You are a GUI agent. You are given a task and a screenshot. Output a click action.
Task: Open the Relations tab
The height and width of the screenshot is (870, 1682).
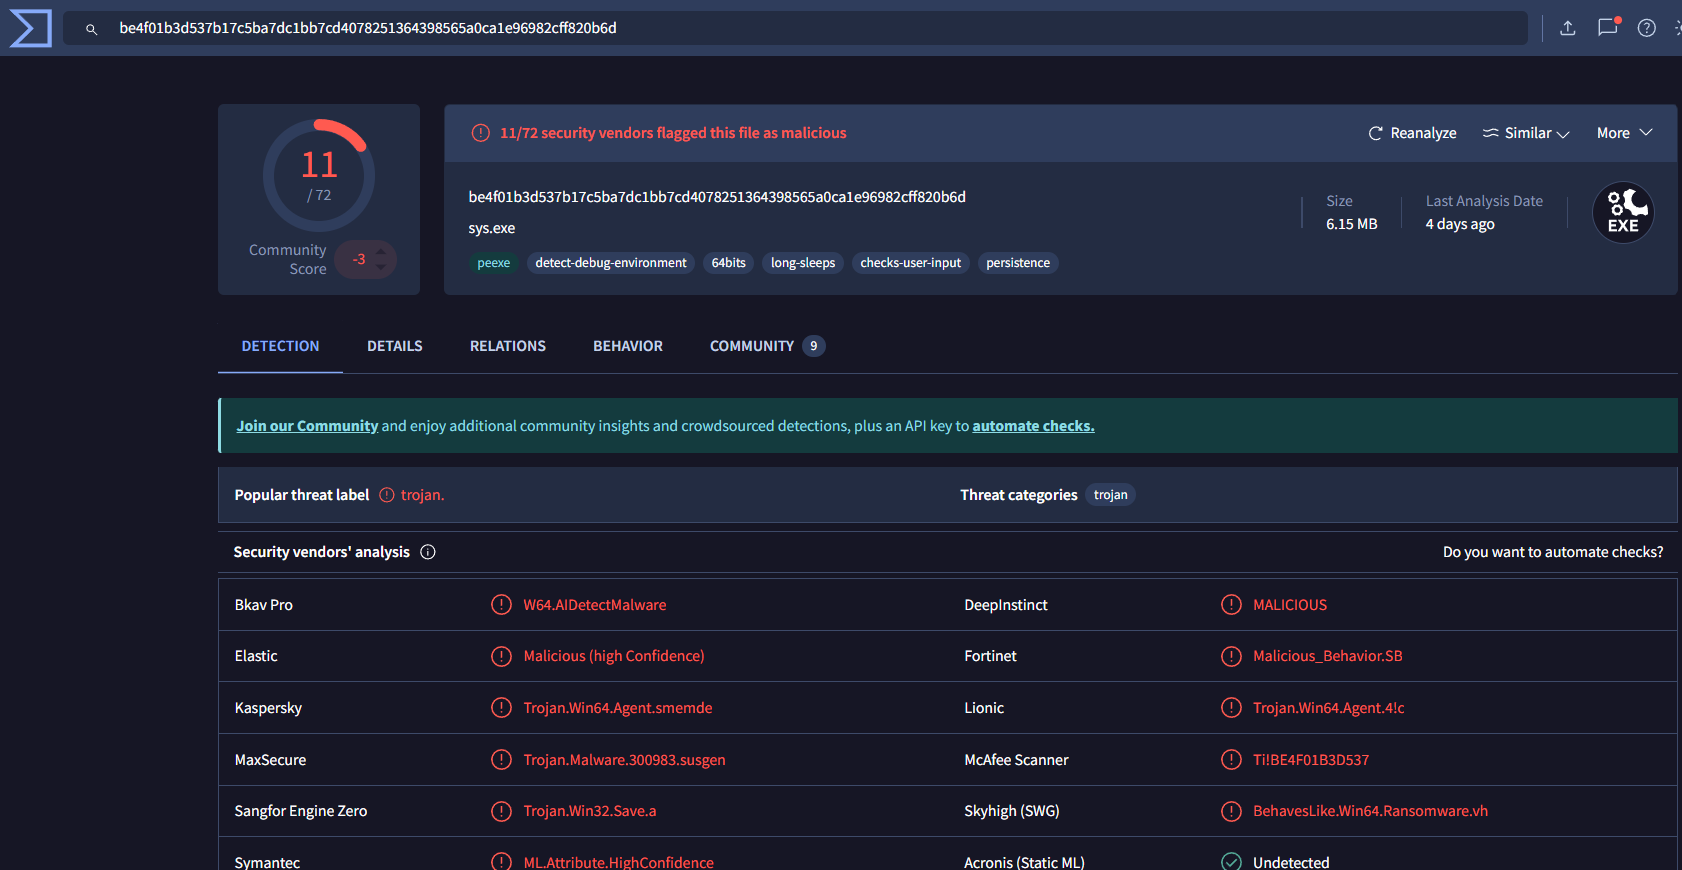[x=507, y=346]
